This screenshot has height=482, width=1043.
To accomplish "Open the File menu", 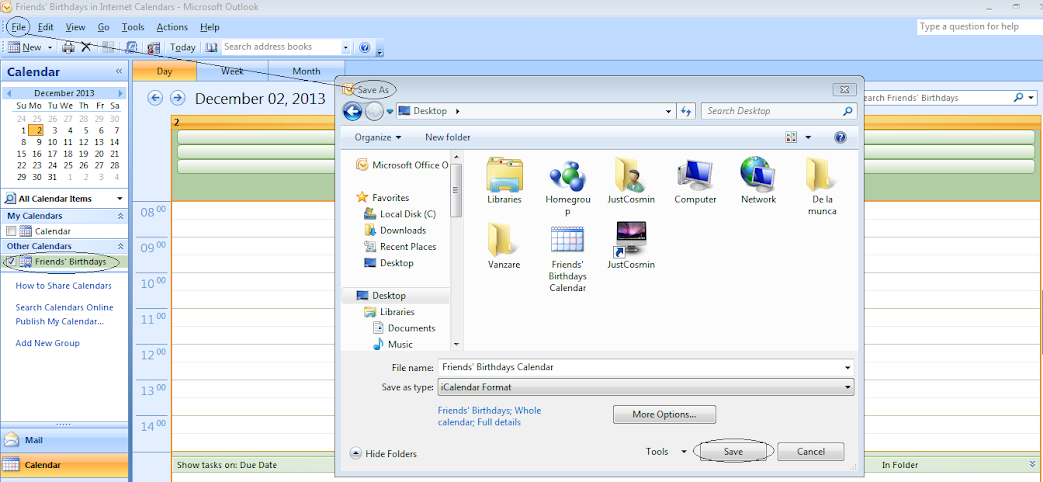I will [x=19, y=27].
